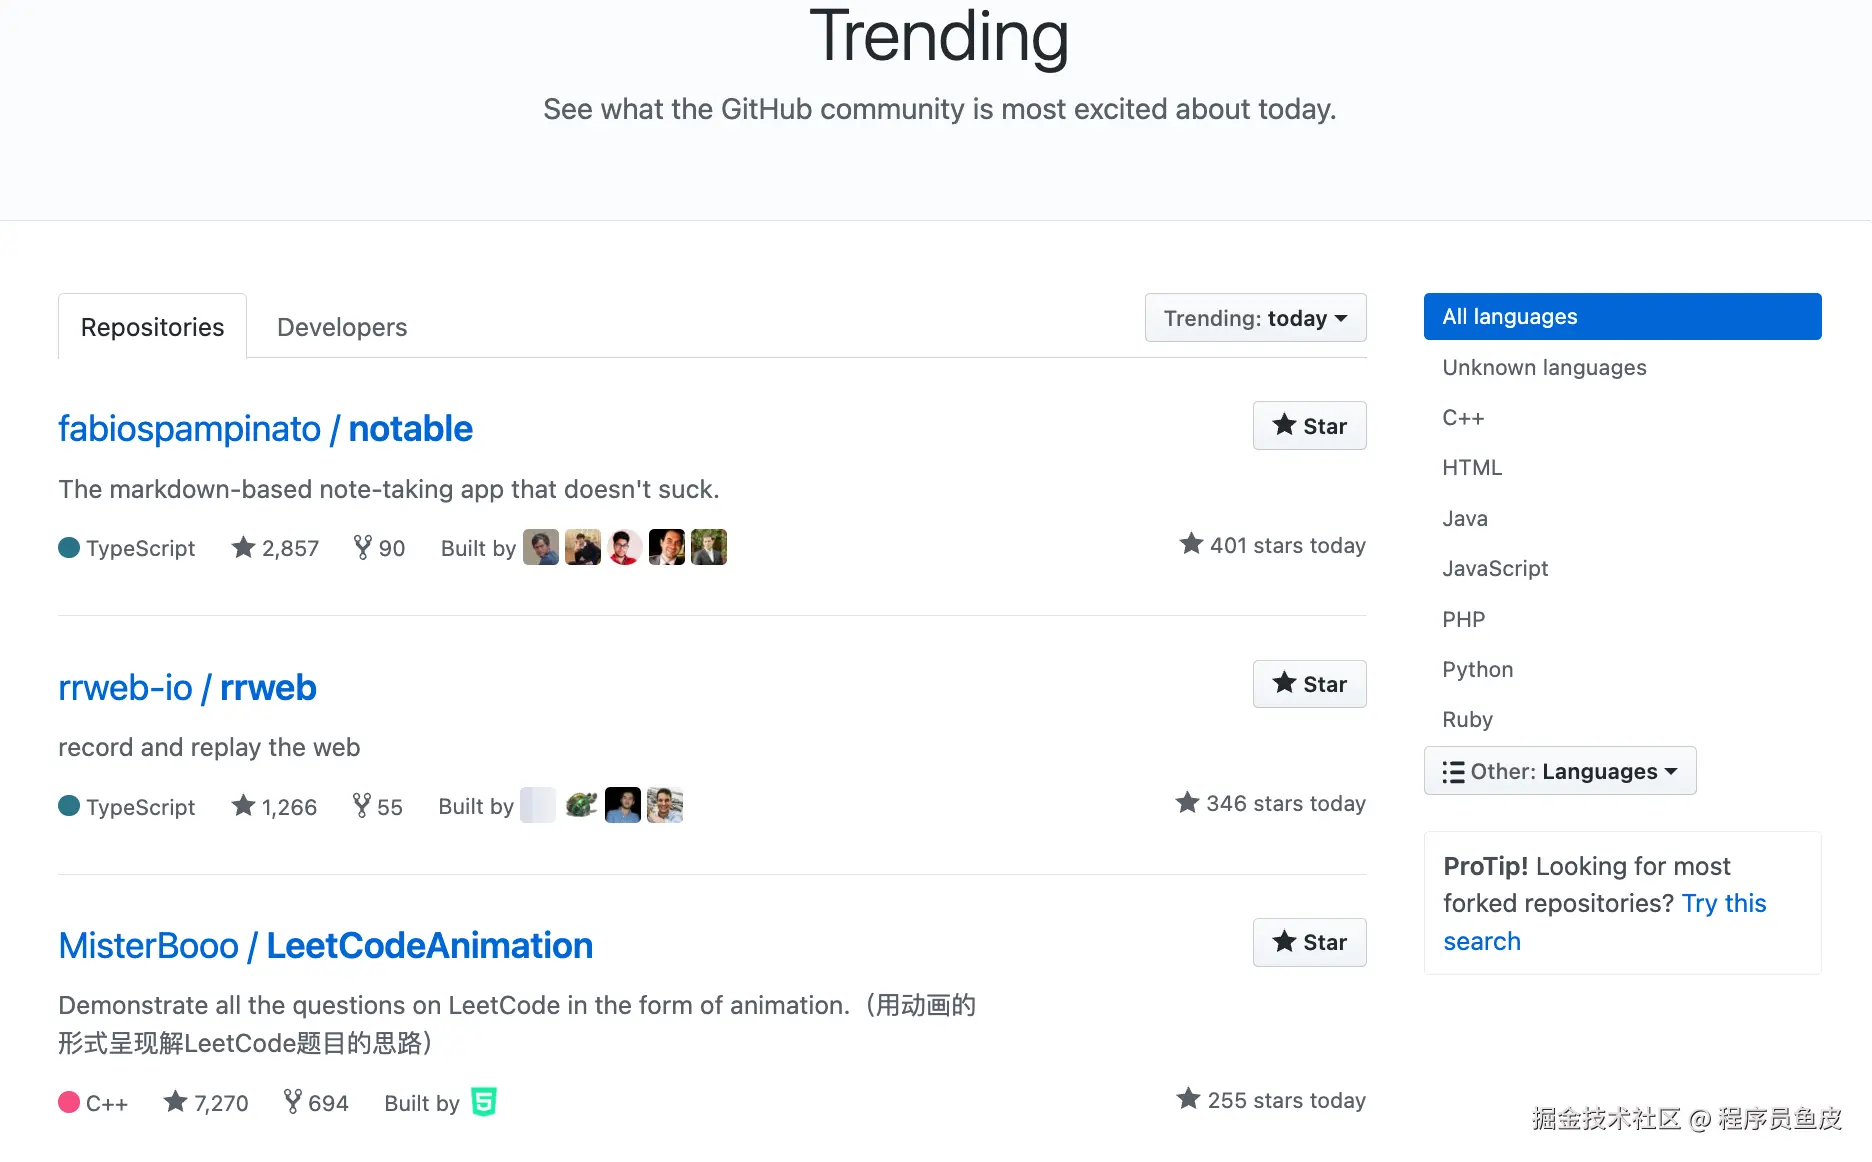
Task: Click the HTML5 shield contributor avatar
Action: click(x=484, y=1102)
